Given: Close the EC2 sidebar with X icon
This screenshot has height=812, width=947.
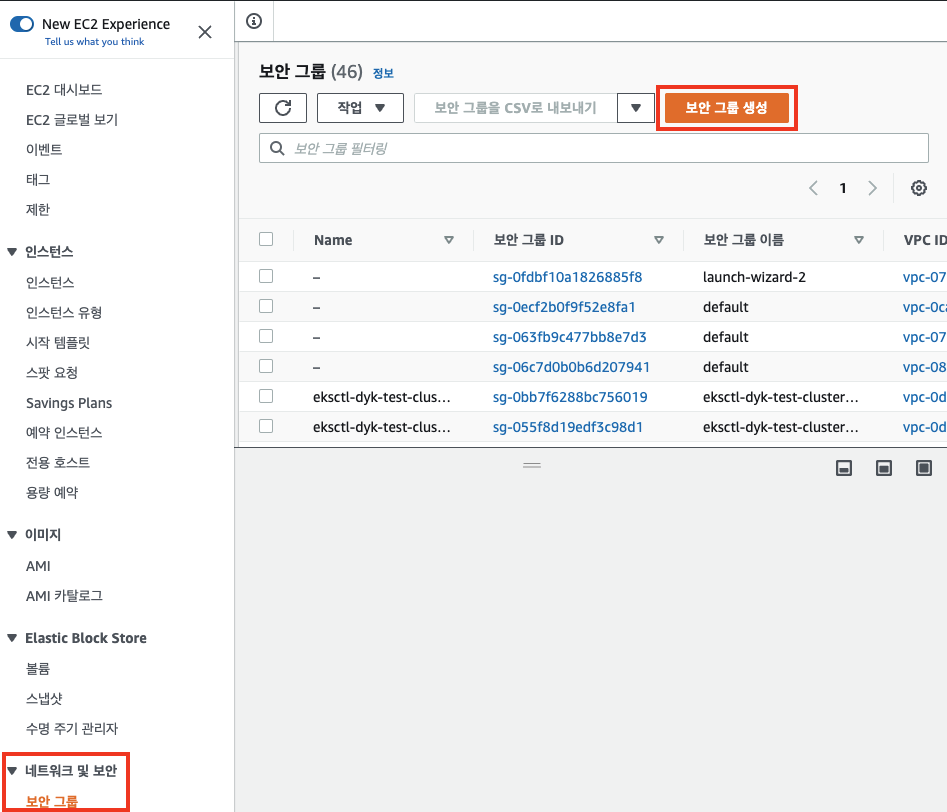Looking at the screenshot, I should click(205, 32).
